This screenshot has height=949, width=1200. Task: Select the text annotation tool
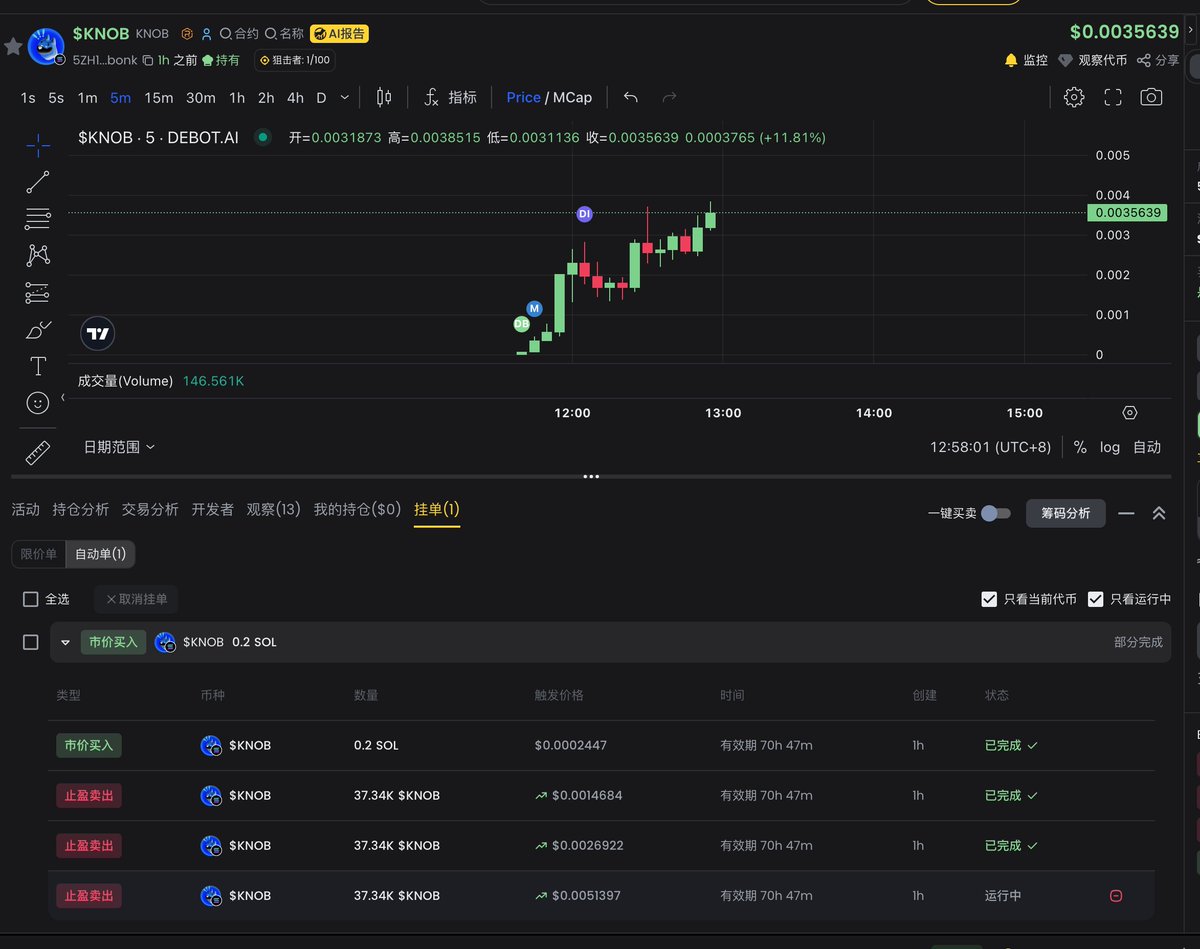click(38, 366)
